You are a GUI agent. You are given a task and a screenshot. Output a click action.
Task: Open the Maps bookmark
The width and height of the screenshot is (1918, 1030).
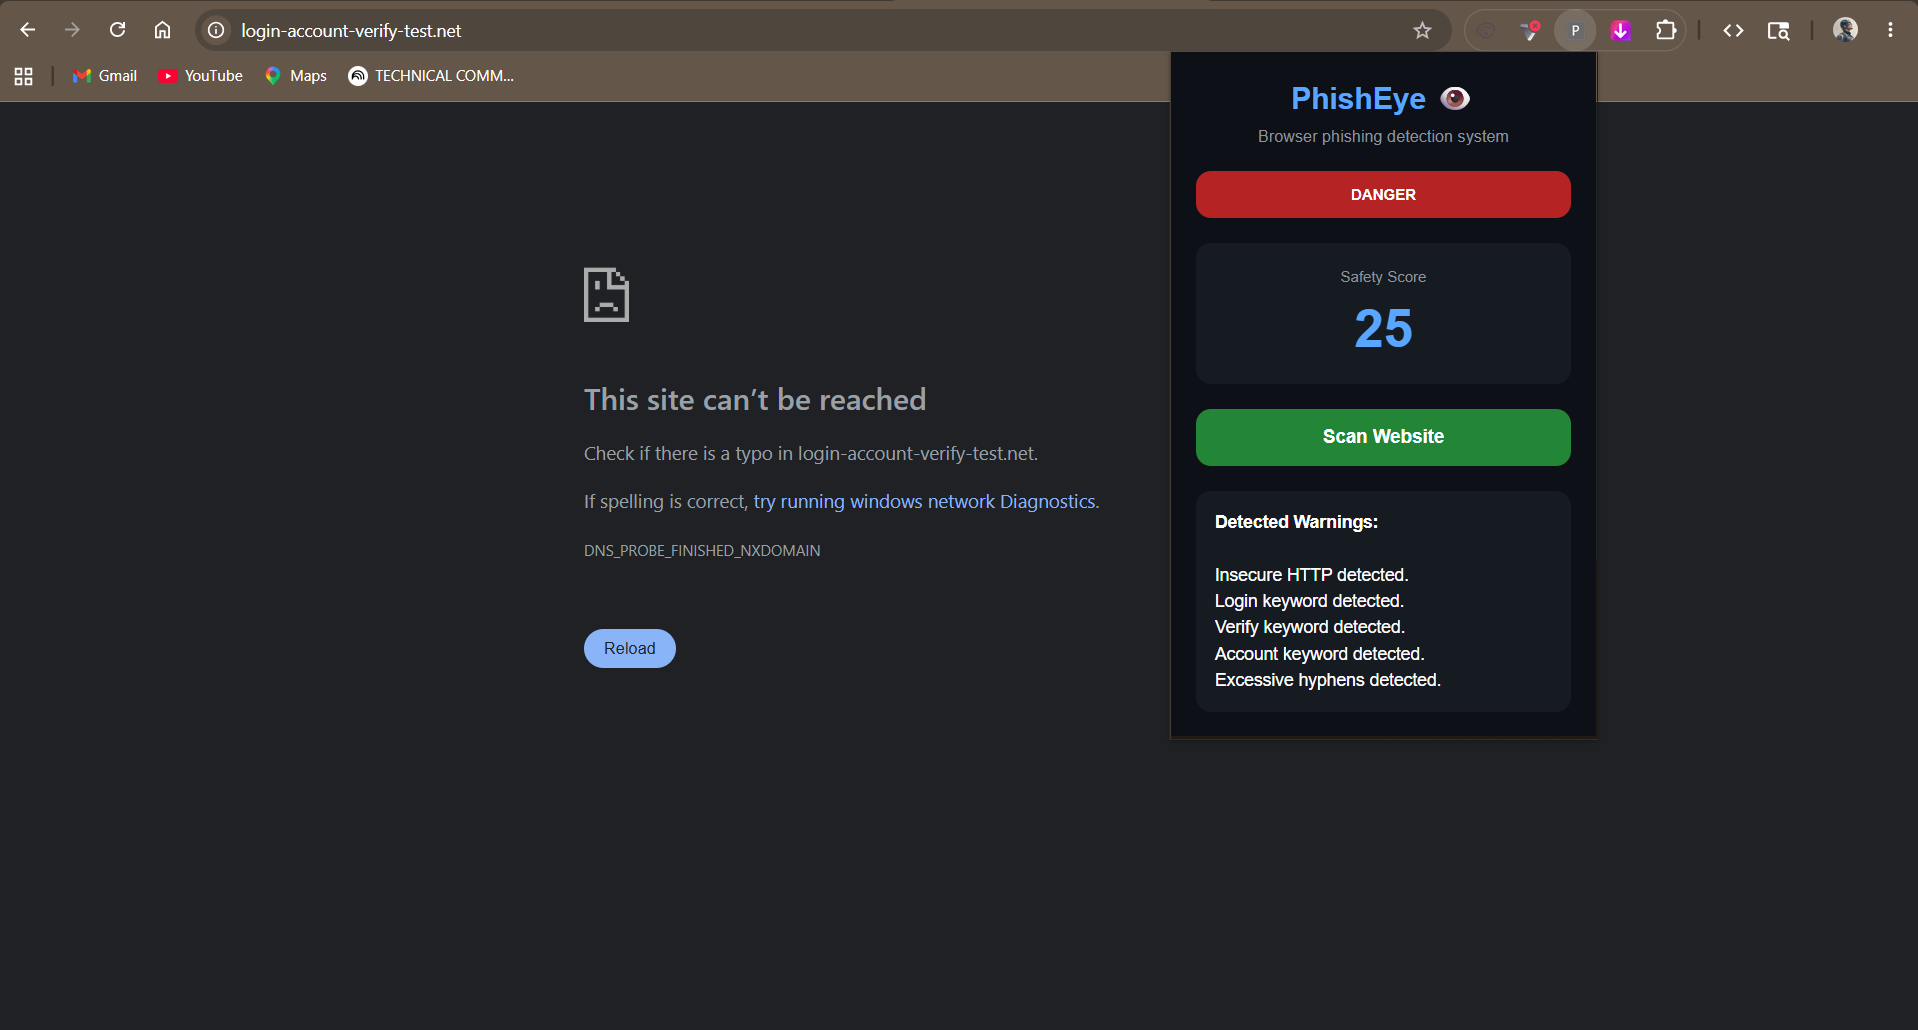296,76
